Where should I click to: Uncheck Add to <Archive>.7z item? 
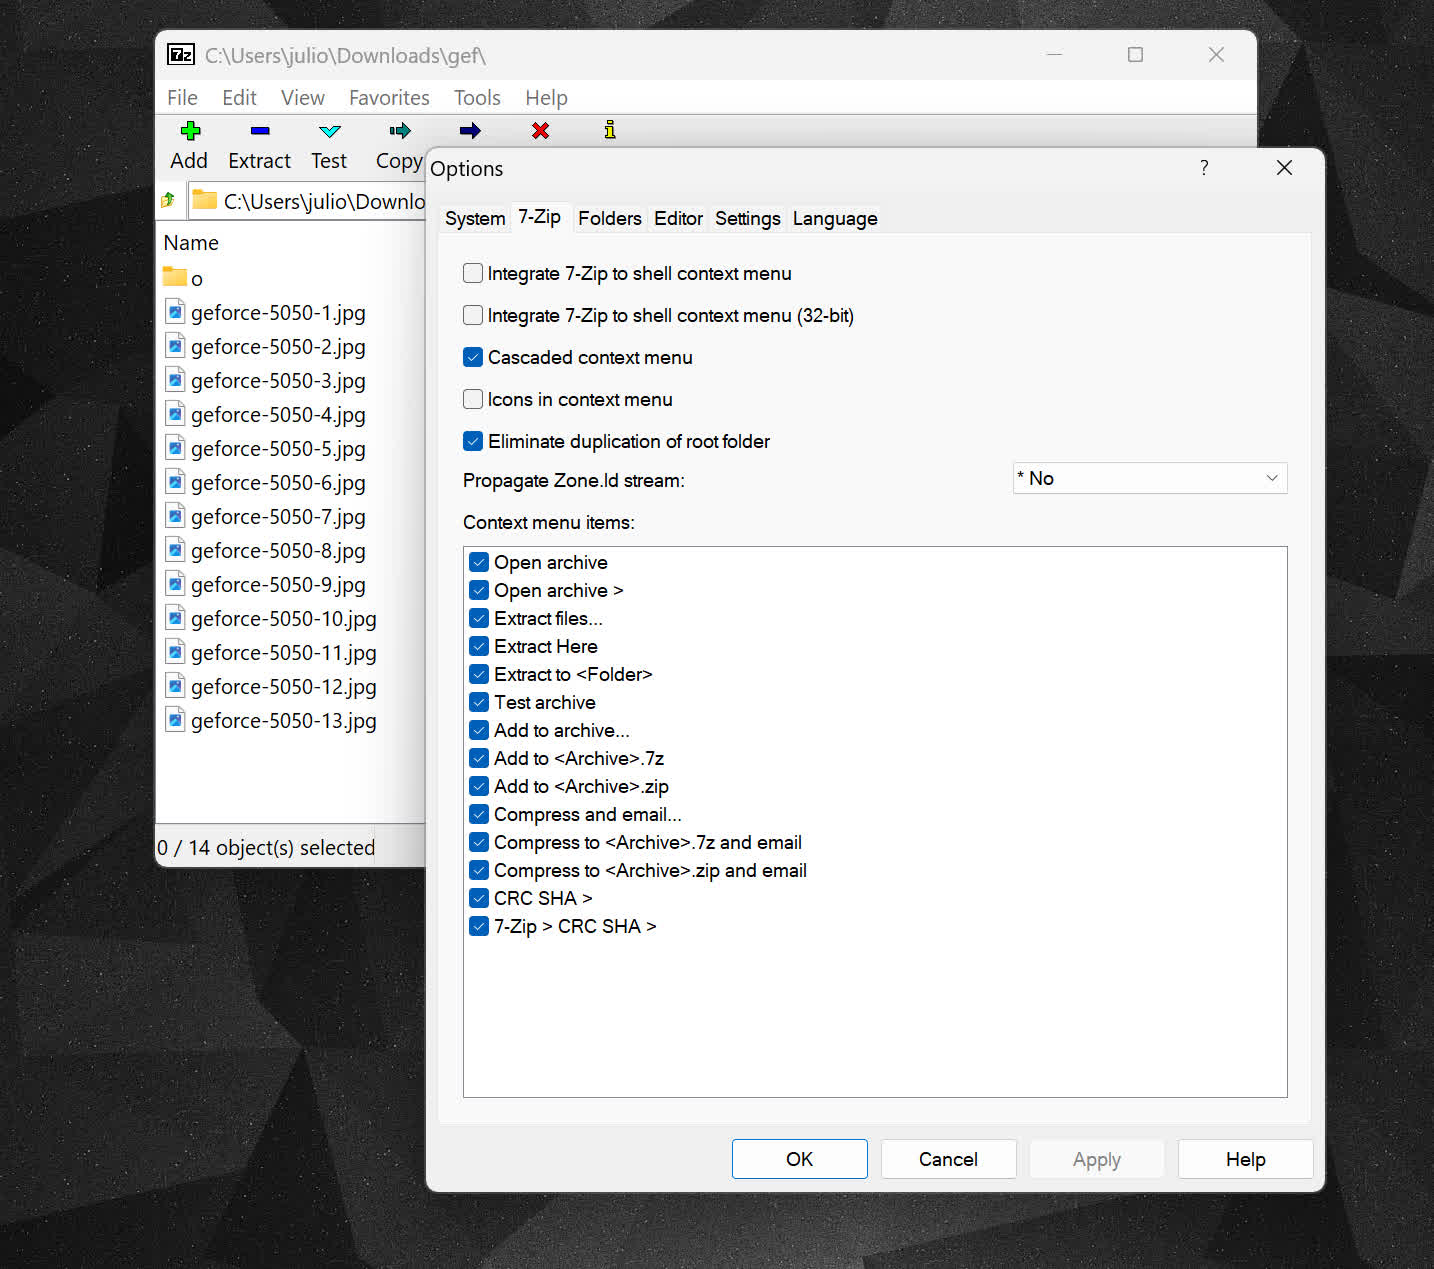click(479, 758)
